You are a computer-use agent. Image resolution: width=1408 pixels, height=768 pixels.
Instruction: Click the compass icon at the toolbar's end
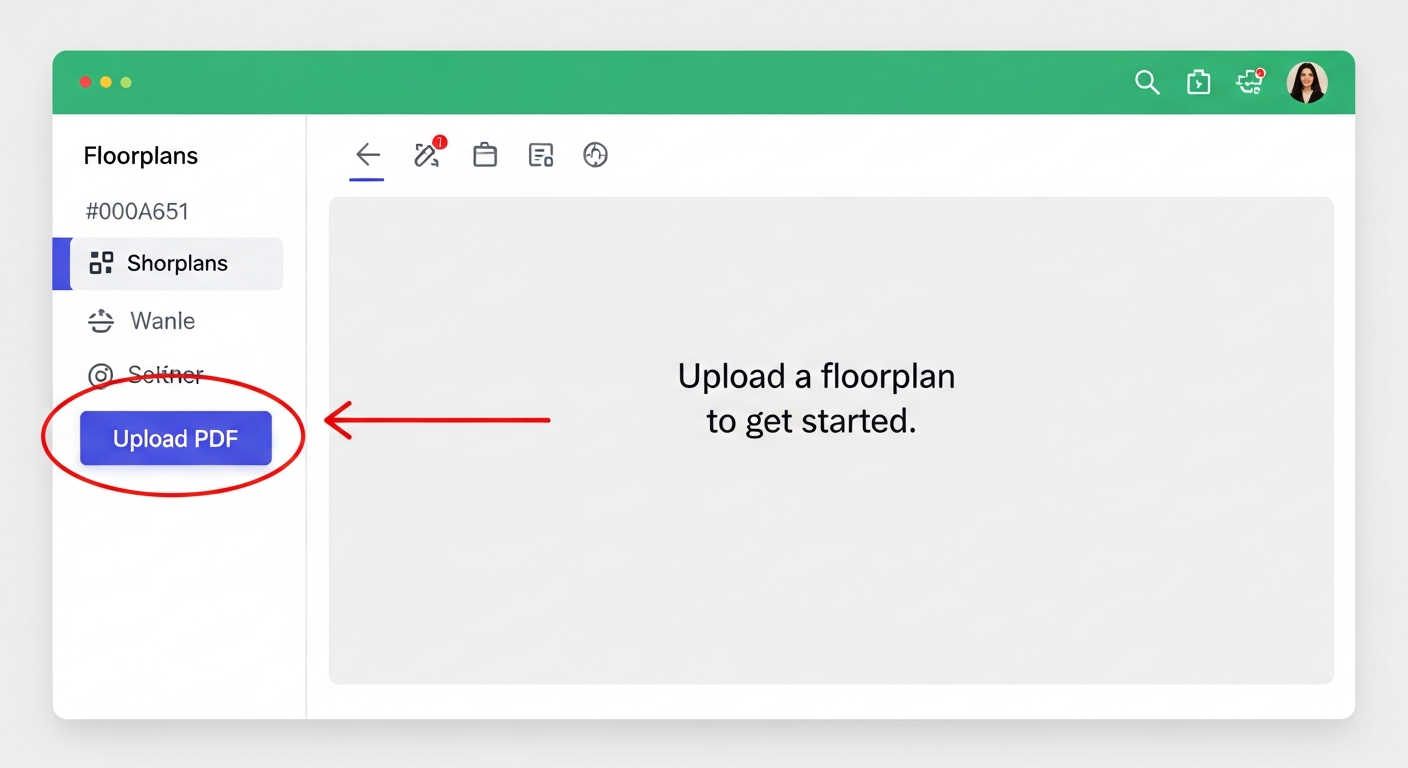point(595,155)
